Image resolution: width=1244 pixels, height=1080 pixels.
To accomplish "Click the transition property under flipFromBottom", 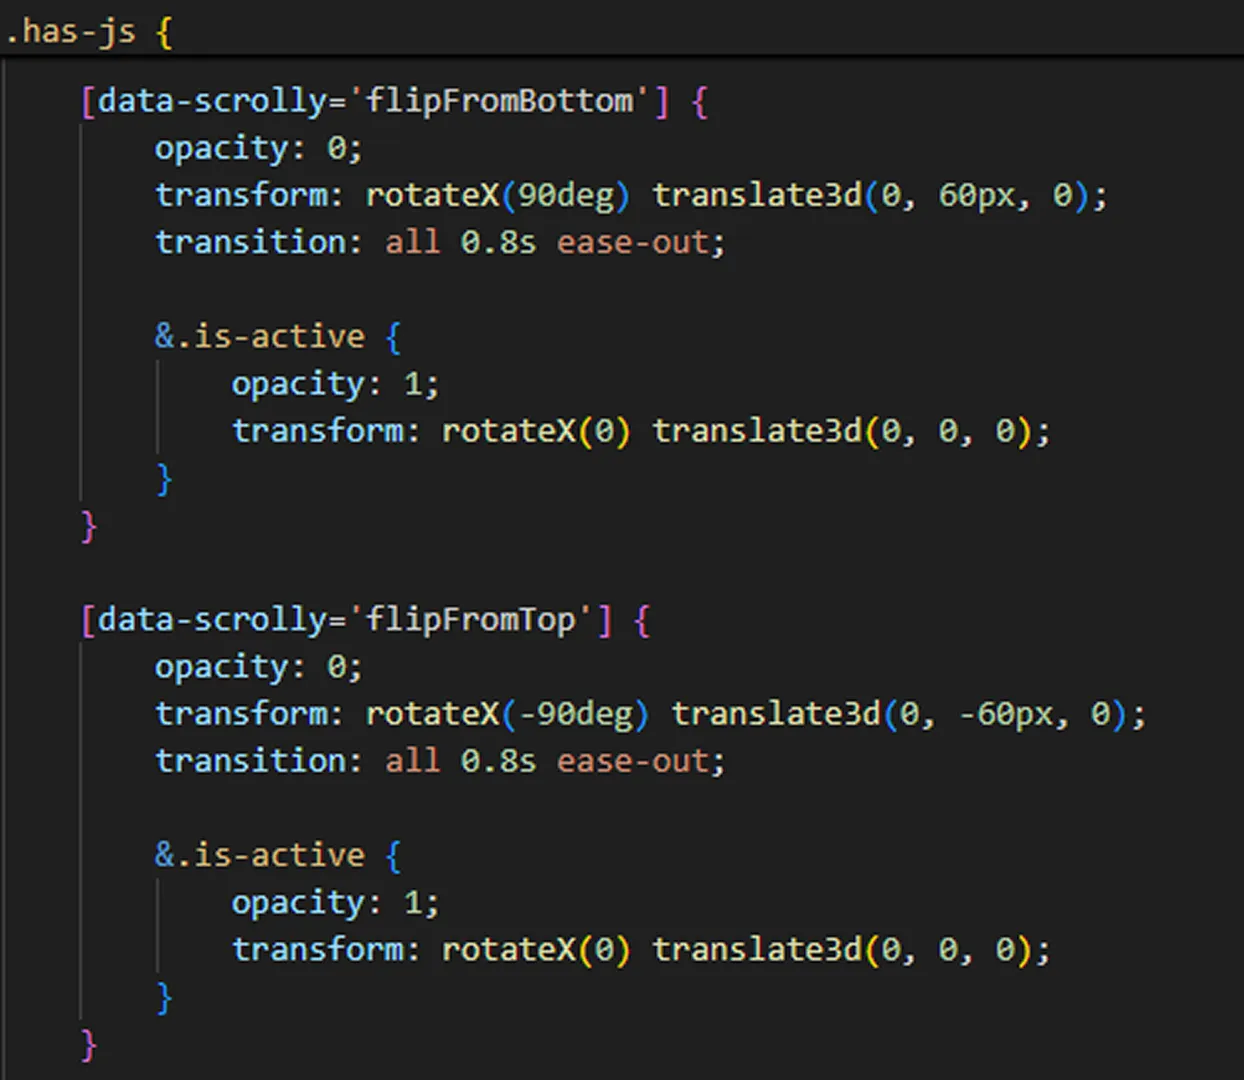I will (x=250, y=242).
